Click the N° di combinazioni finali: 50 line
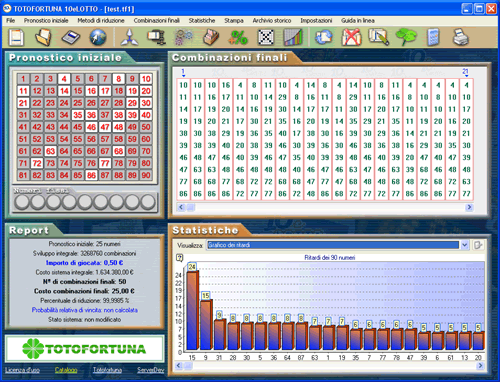 click(x=85, y=282)
